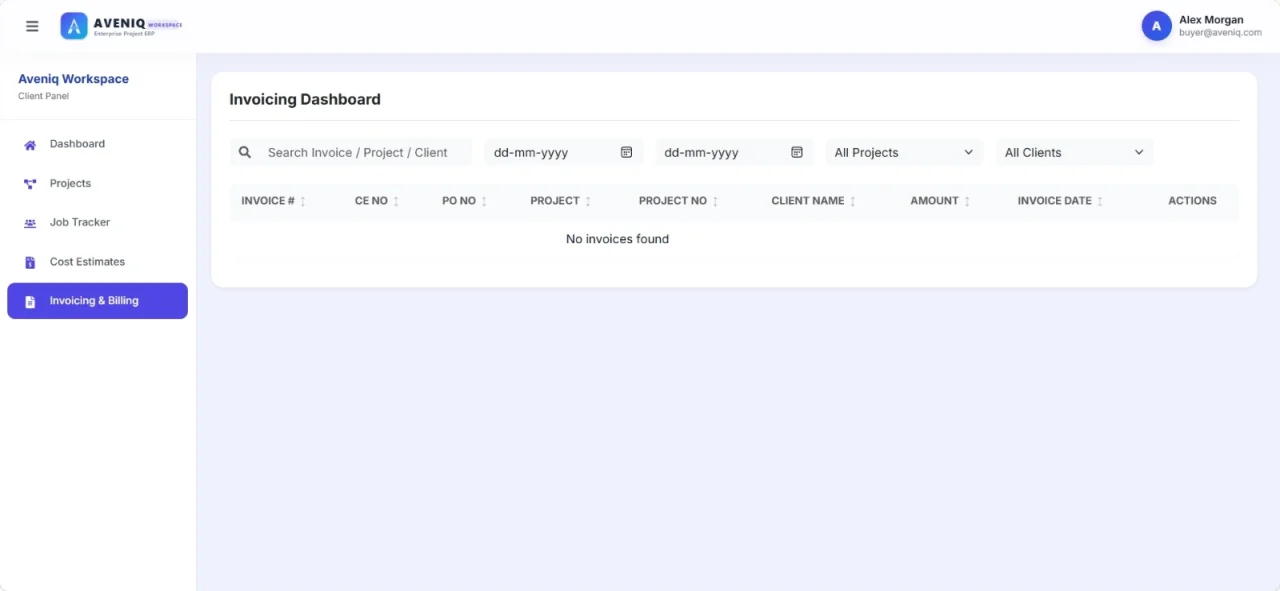Open the second date field's calendar icon
Image resolution: width=1280 pixels, height=591 pixels.
[x=797, y=153]
